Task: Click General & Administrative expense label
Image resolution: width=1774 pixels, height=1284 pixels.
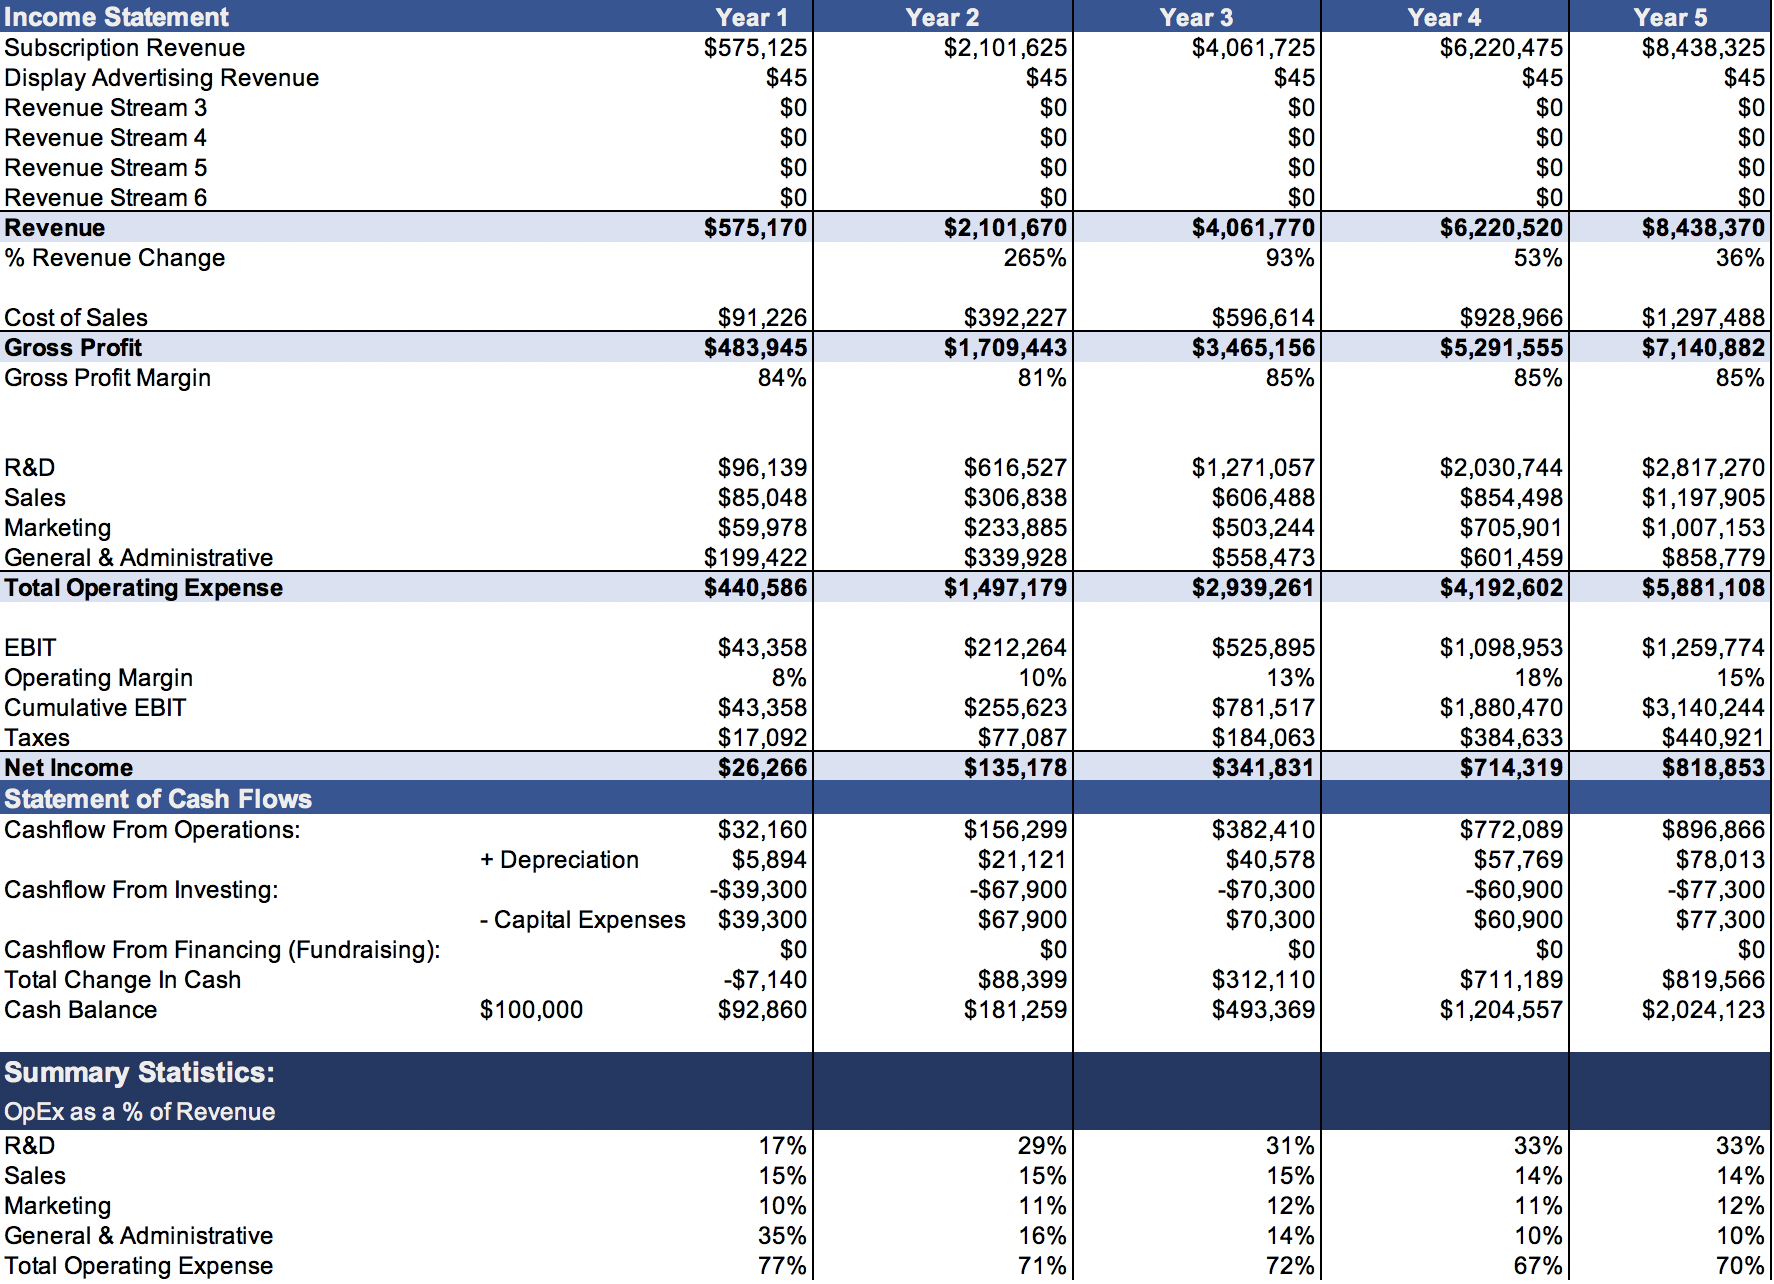Action: click(x=138, y=558)
